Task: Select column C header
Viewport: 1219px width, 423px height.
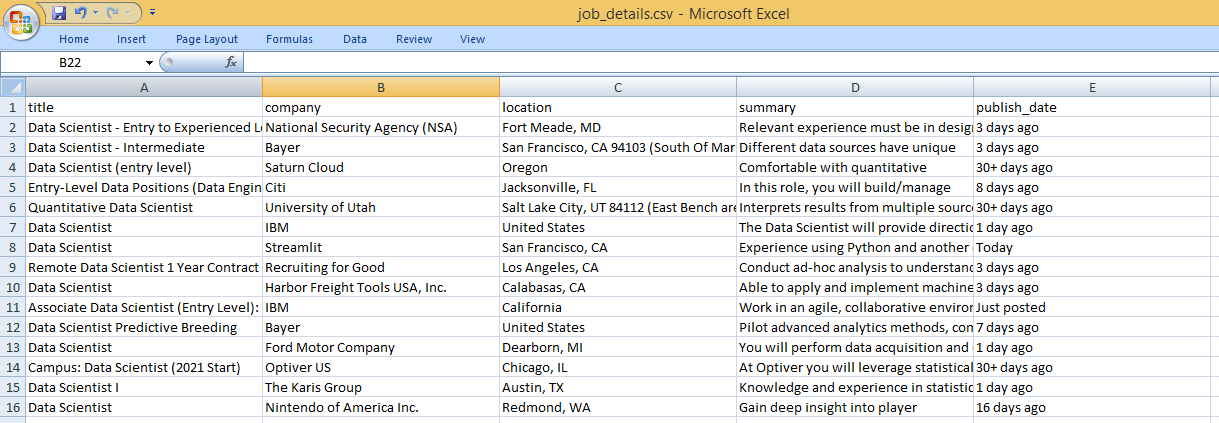Action: click(617, 88)
